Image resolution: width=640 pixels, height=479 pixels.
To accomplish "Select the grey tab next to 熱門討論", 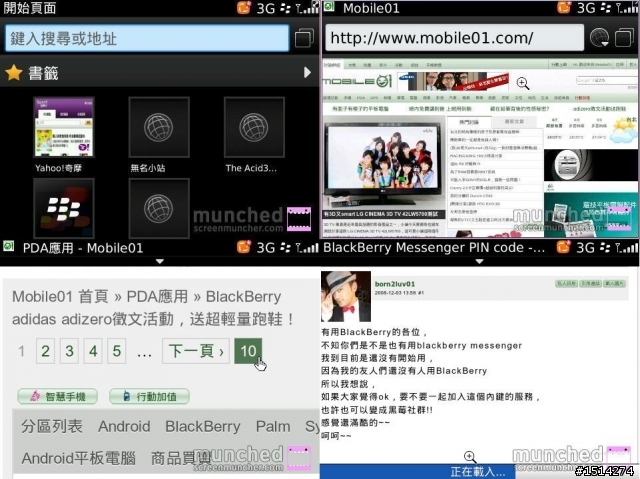I will (514, 122).
